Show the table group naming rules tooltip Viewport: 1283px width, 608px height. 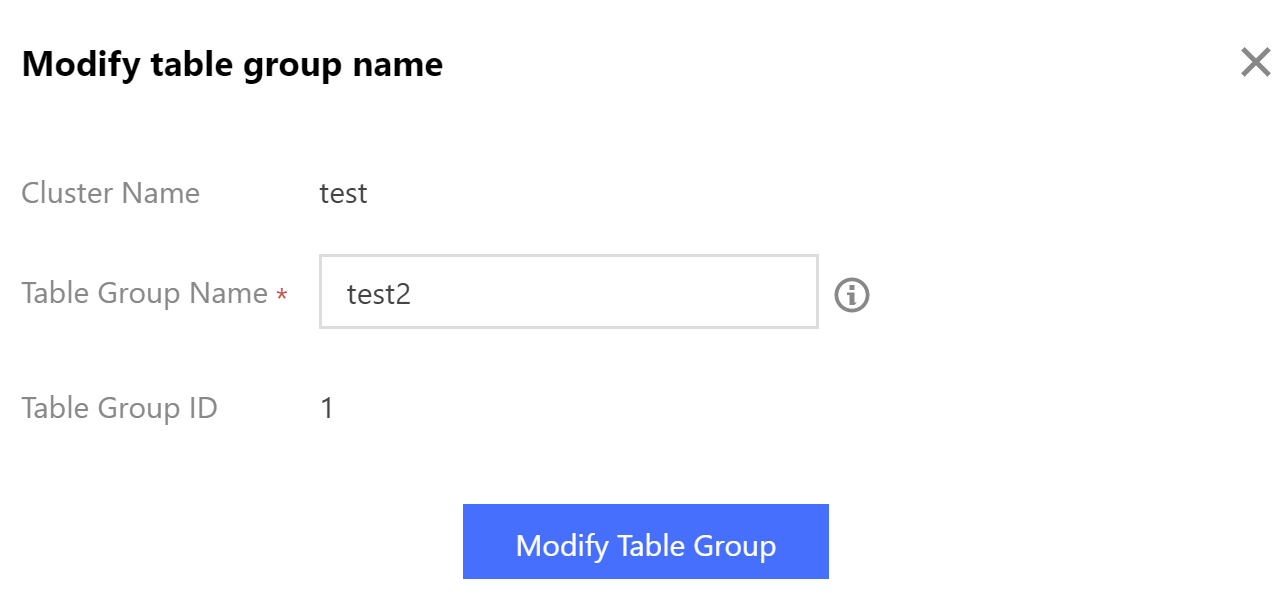tap(852, 295)
